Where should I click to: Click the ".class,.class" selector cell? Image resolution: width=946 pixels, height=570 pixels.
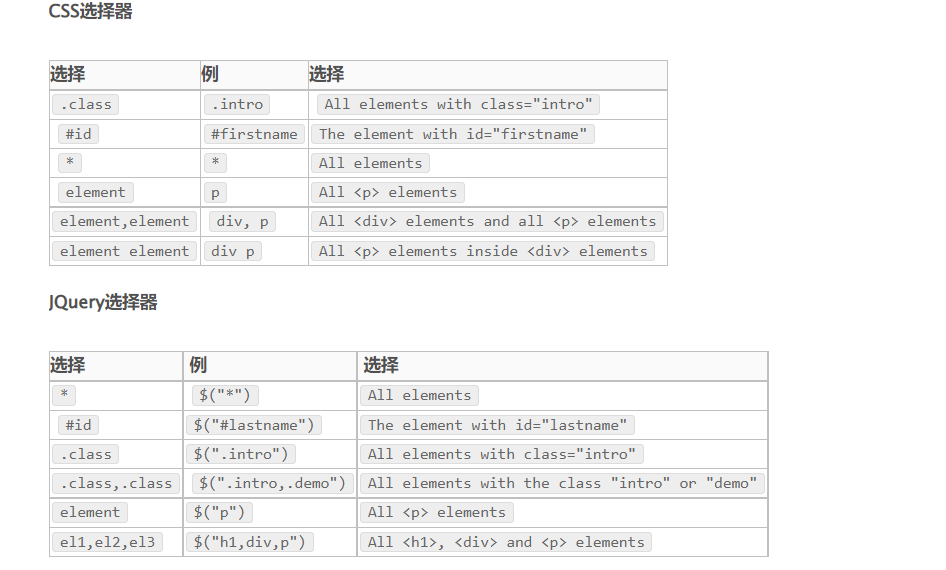tap(116, 483)
